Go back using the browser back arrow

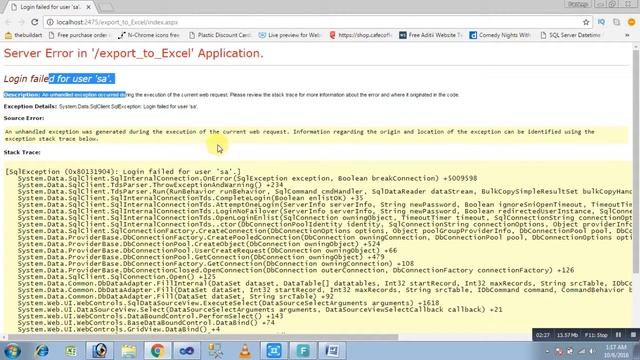[8, 22]
